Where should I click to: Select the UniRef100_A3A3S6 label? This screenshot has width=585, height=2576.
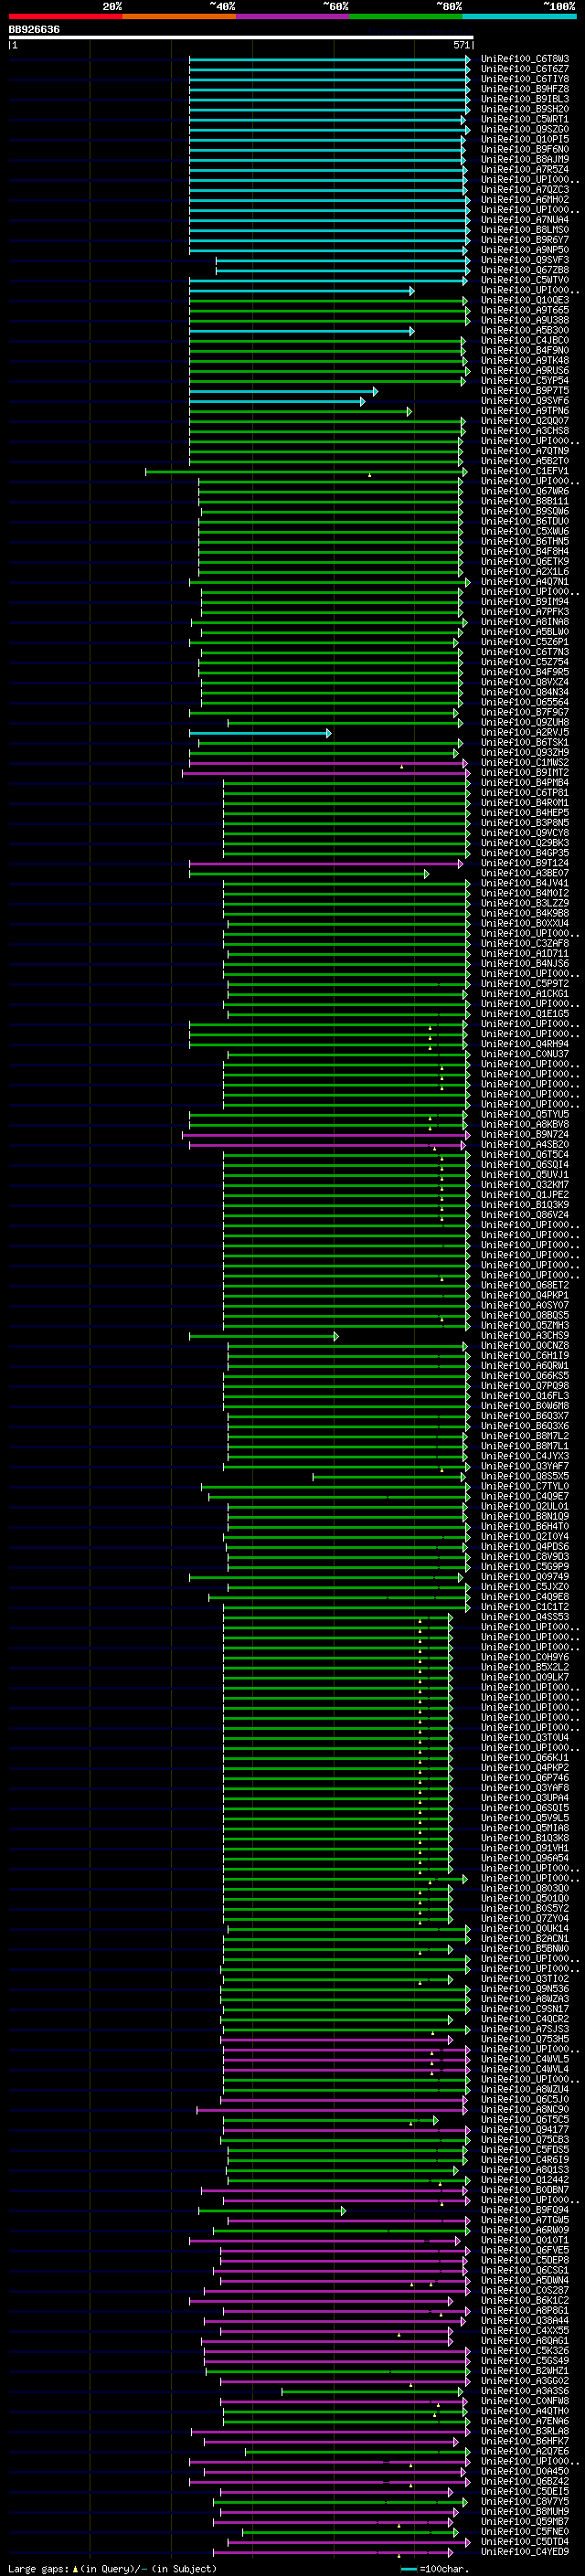(x=525, y=2390)
